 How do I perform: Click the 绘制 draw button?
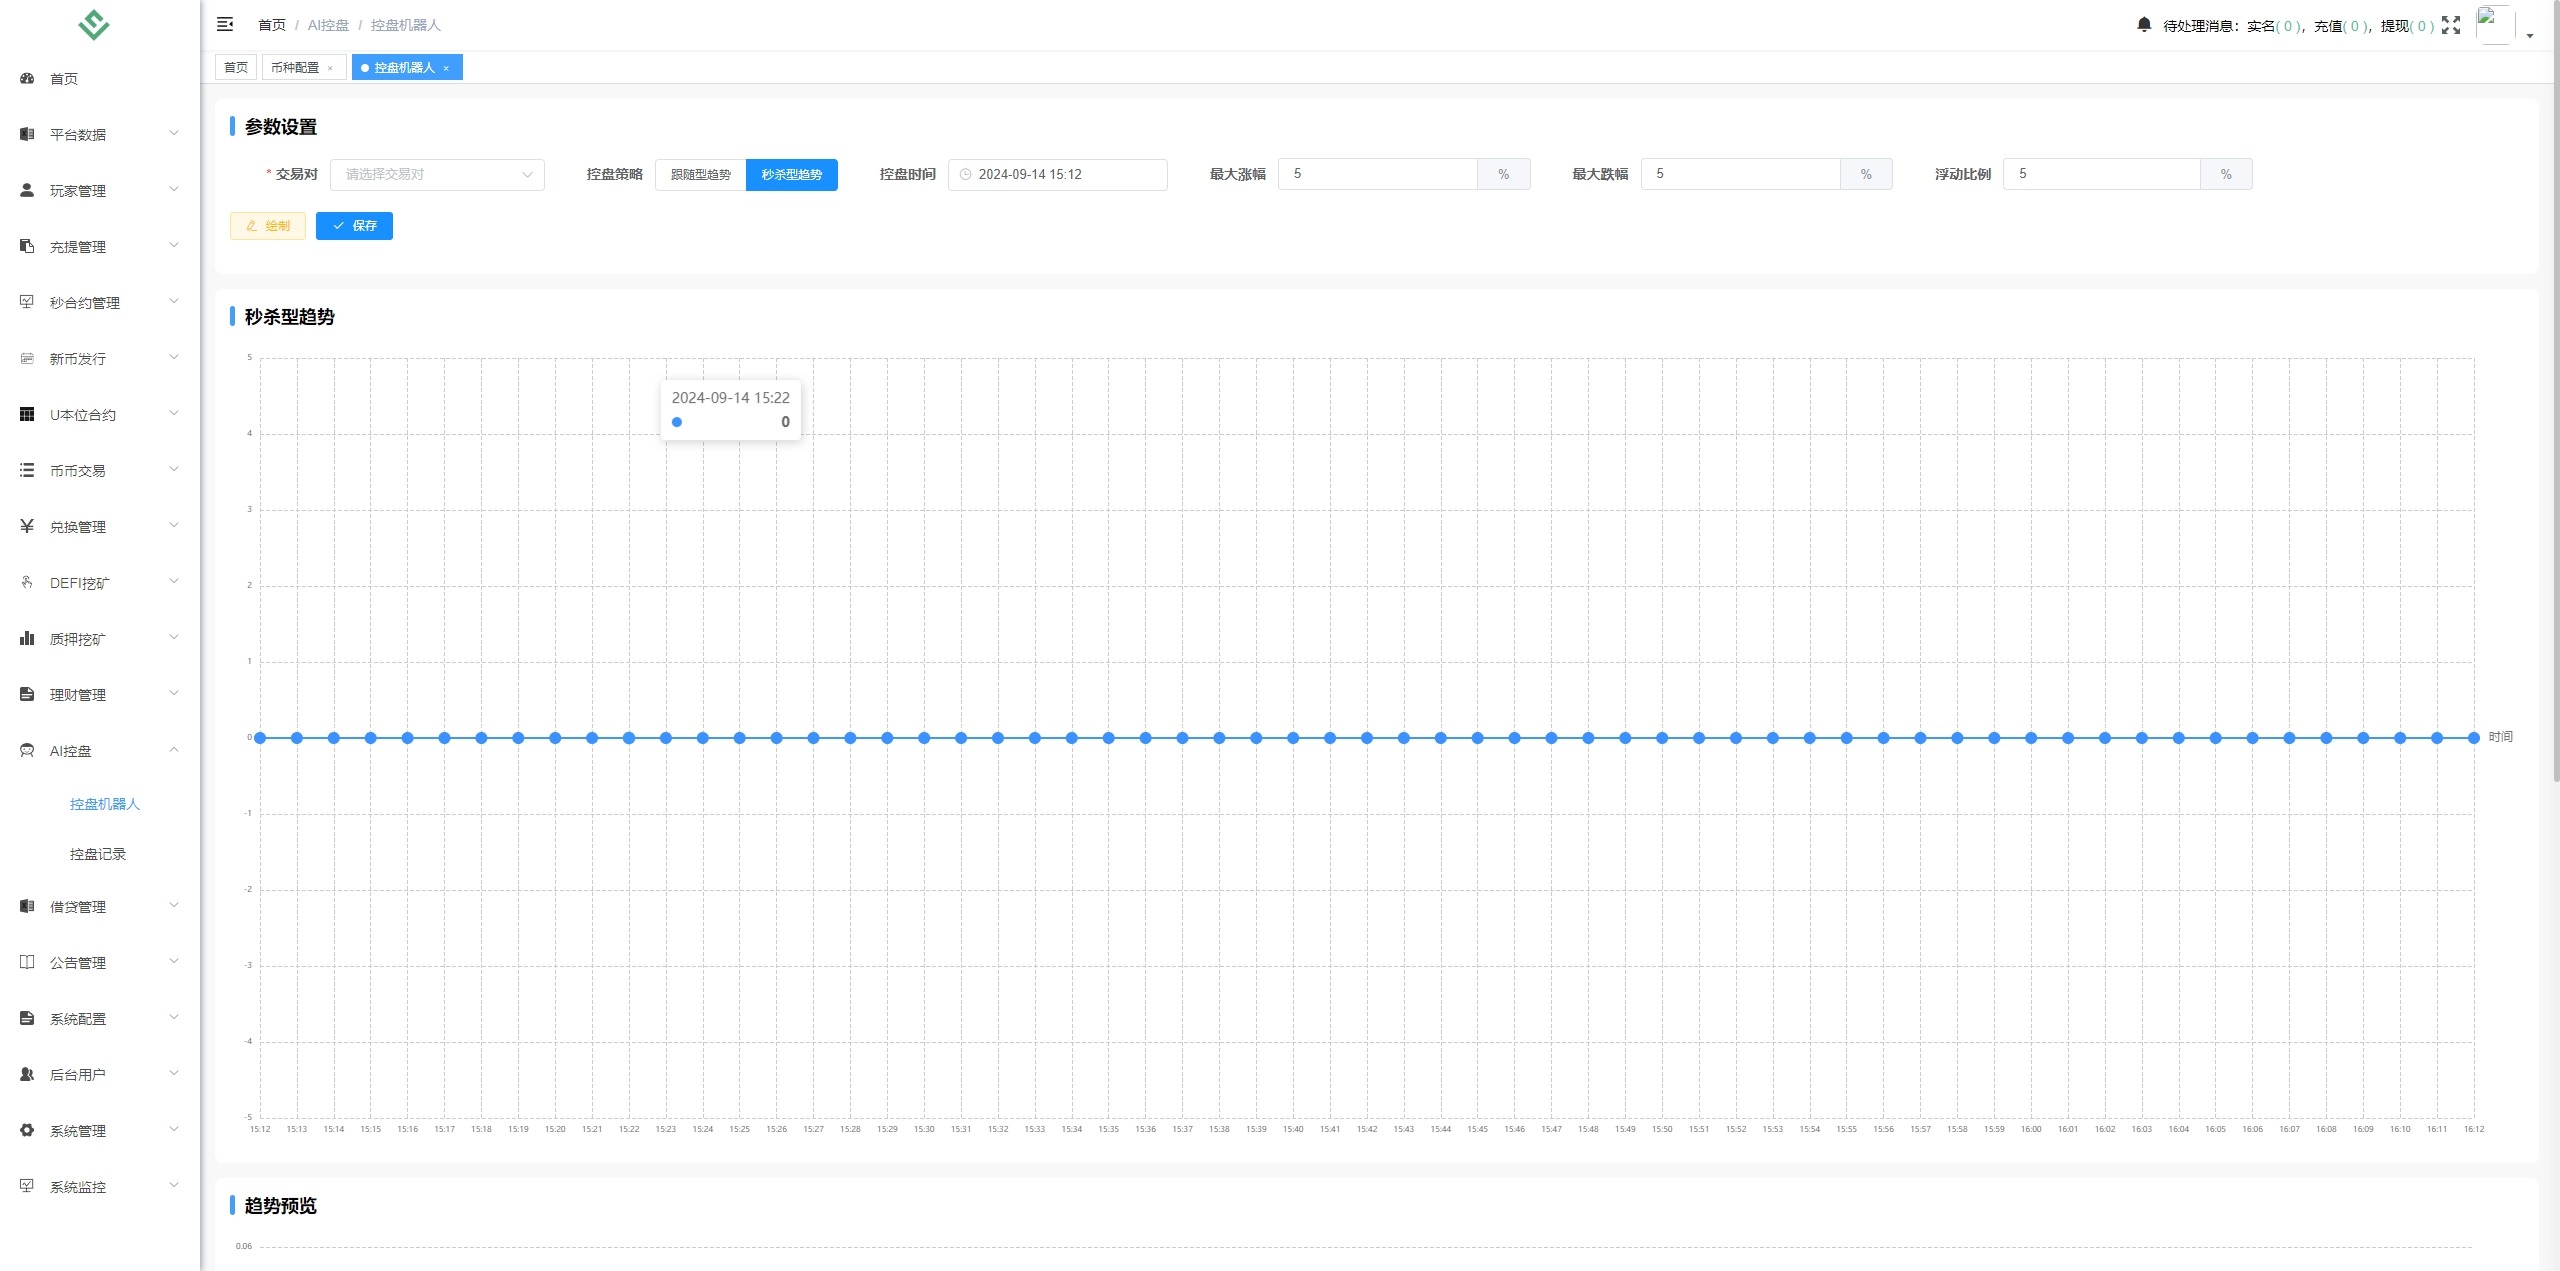[268, 226]
